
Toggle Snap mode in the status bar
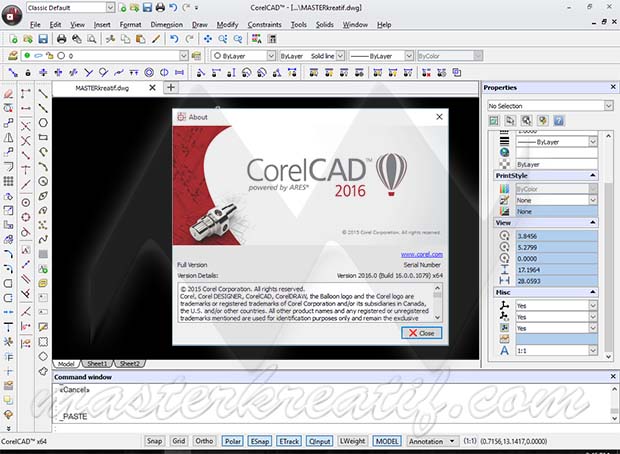(x=154, y=440)
